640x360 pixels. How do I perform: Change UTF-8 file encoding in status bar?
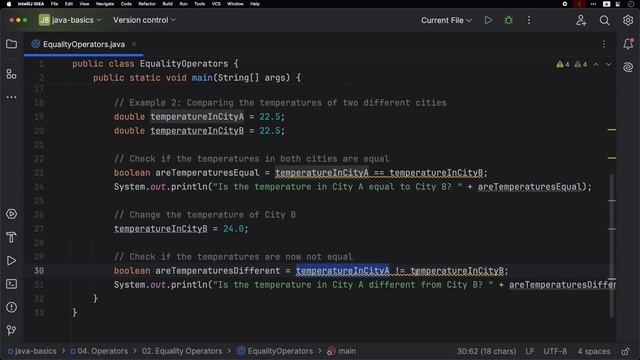pyautogui.click(x=555, y=351)
